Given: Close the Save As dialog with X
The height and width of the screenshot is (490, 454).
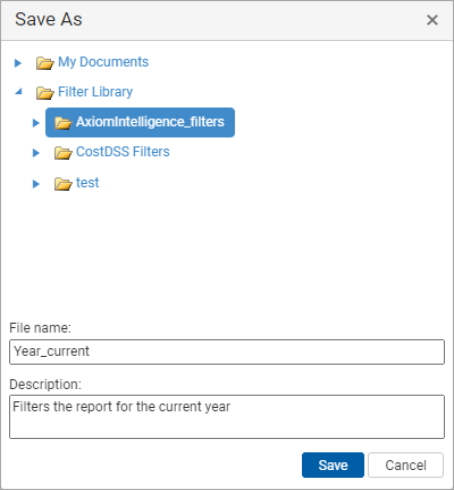Looking at the screenshot, I should pyautogui.click(x=432, y=20).
